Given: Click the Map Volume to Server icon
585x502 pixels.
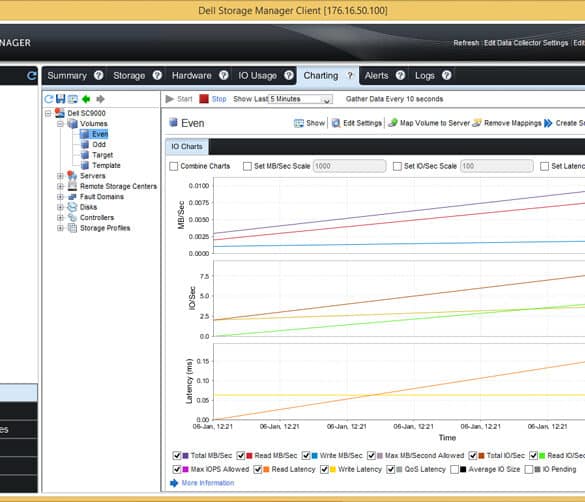Looking at the screenshot, I should pos(392,123).
